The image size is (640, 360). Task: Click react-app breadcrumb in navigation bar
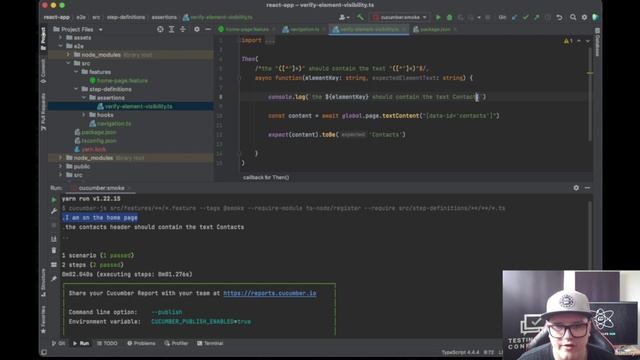pyautogui.click(x=57, y=18)
